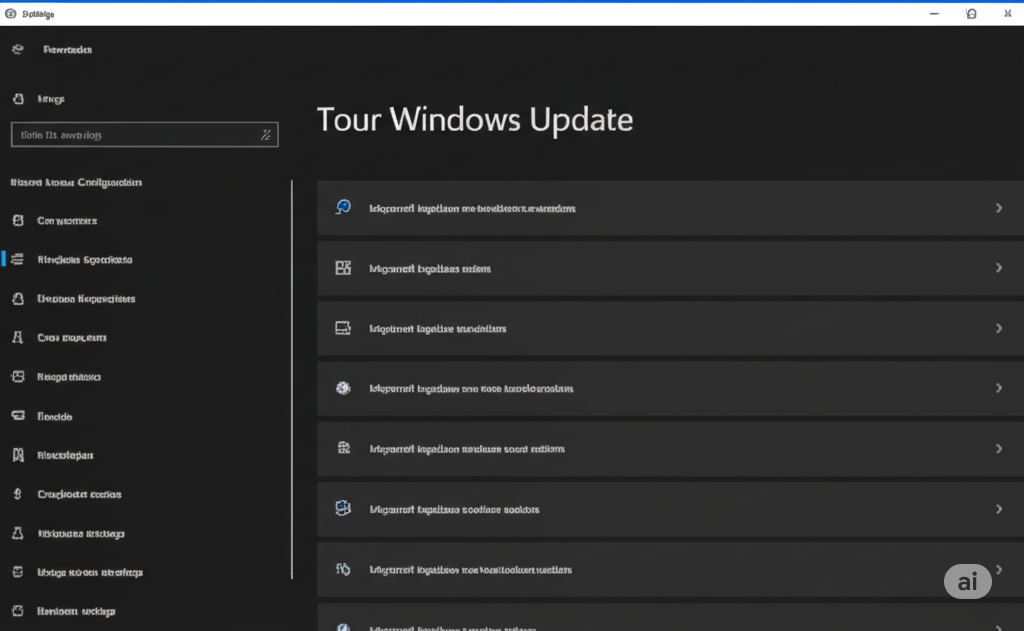Click the icon beside 'Fiewroeder' at sidebar top
The width and height of the screenshot is (1024, 631).
click(18, 50)
